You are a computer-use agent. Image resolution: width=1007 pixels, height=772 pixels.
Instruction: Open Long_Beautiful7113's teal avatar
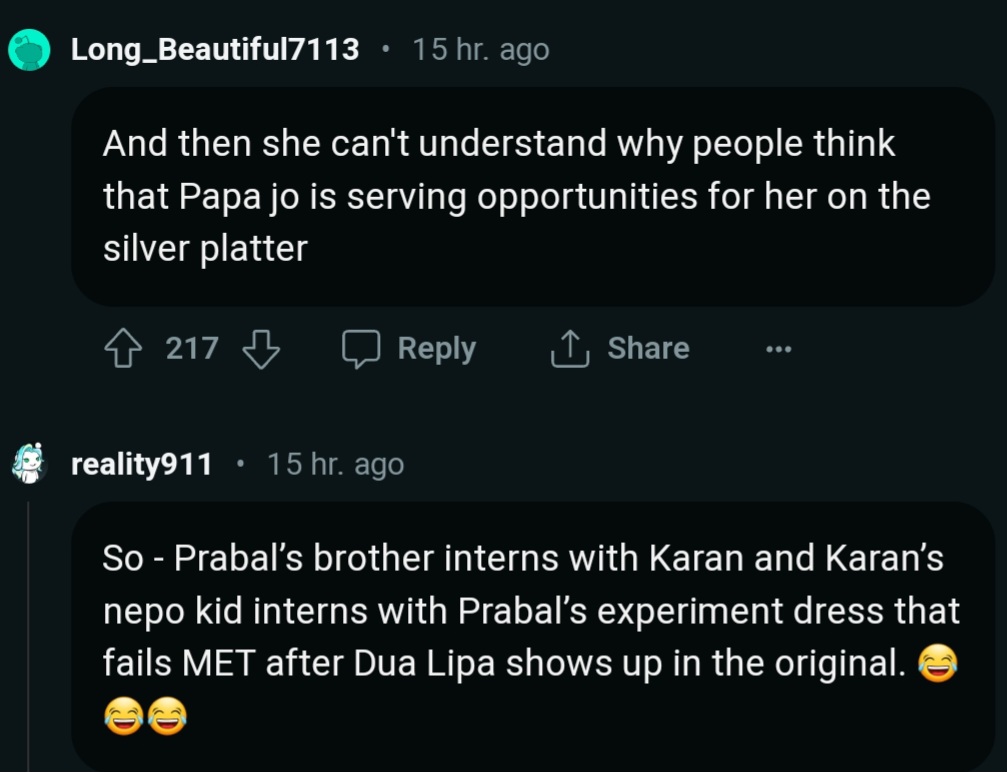click(30, 49)
